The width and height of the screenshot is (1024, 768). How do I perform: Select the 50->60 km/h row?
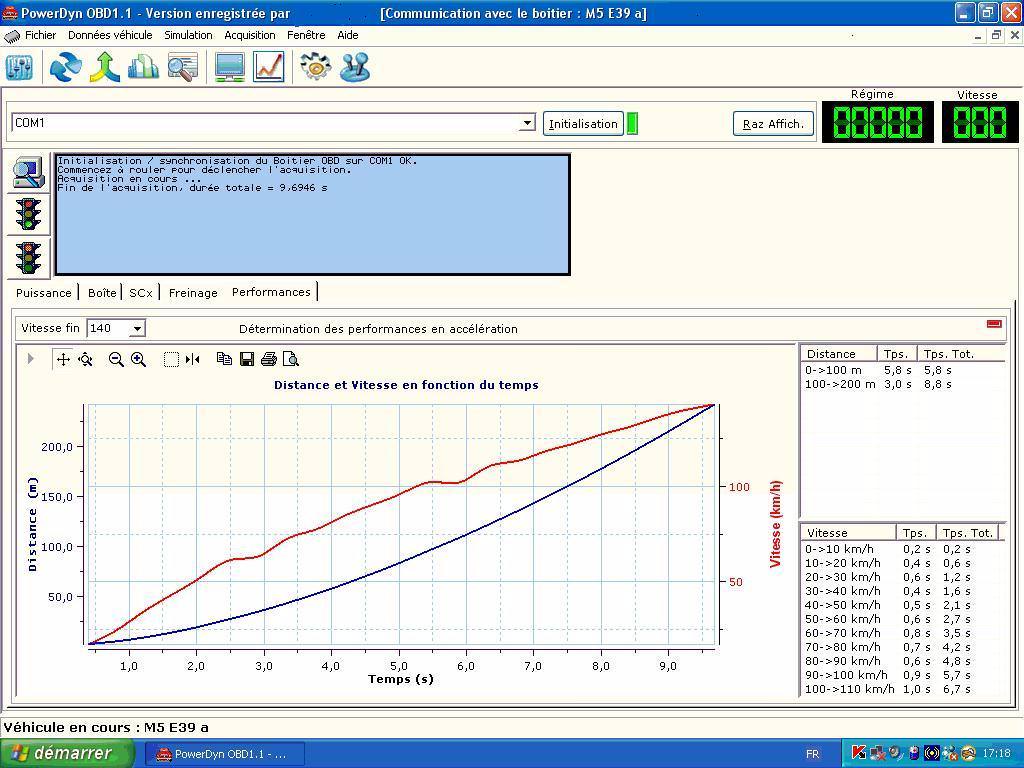coord(903,619)
